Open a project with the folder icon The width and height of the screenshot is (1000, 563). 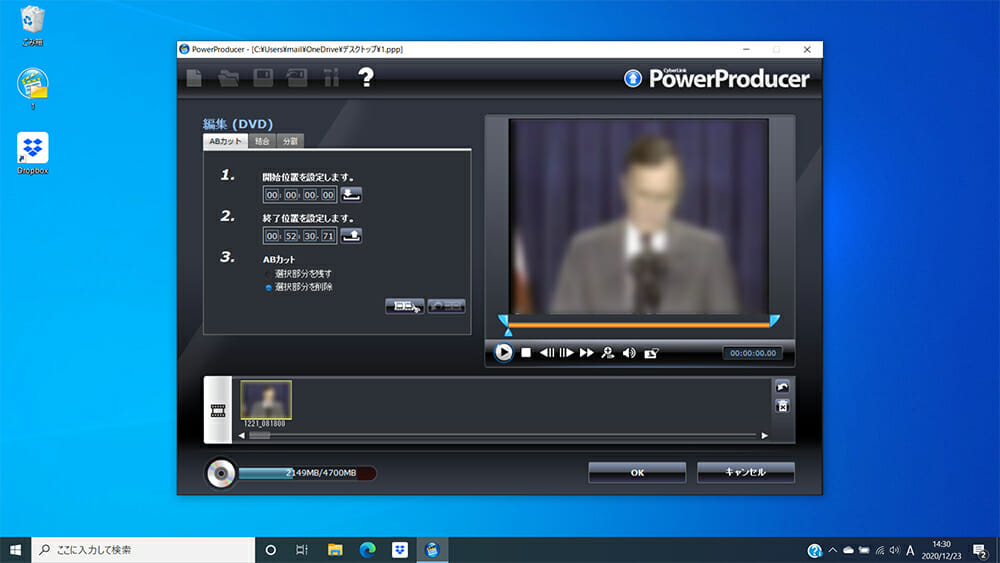(x=228, y=78)
